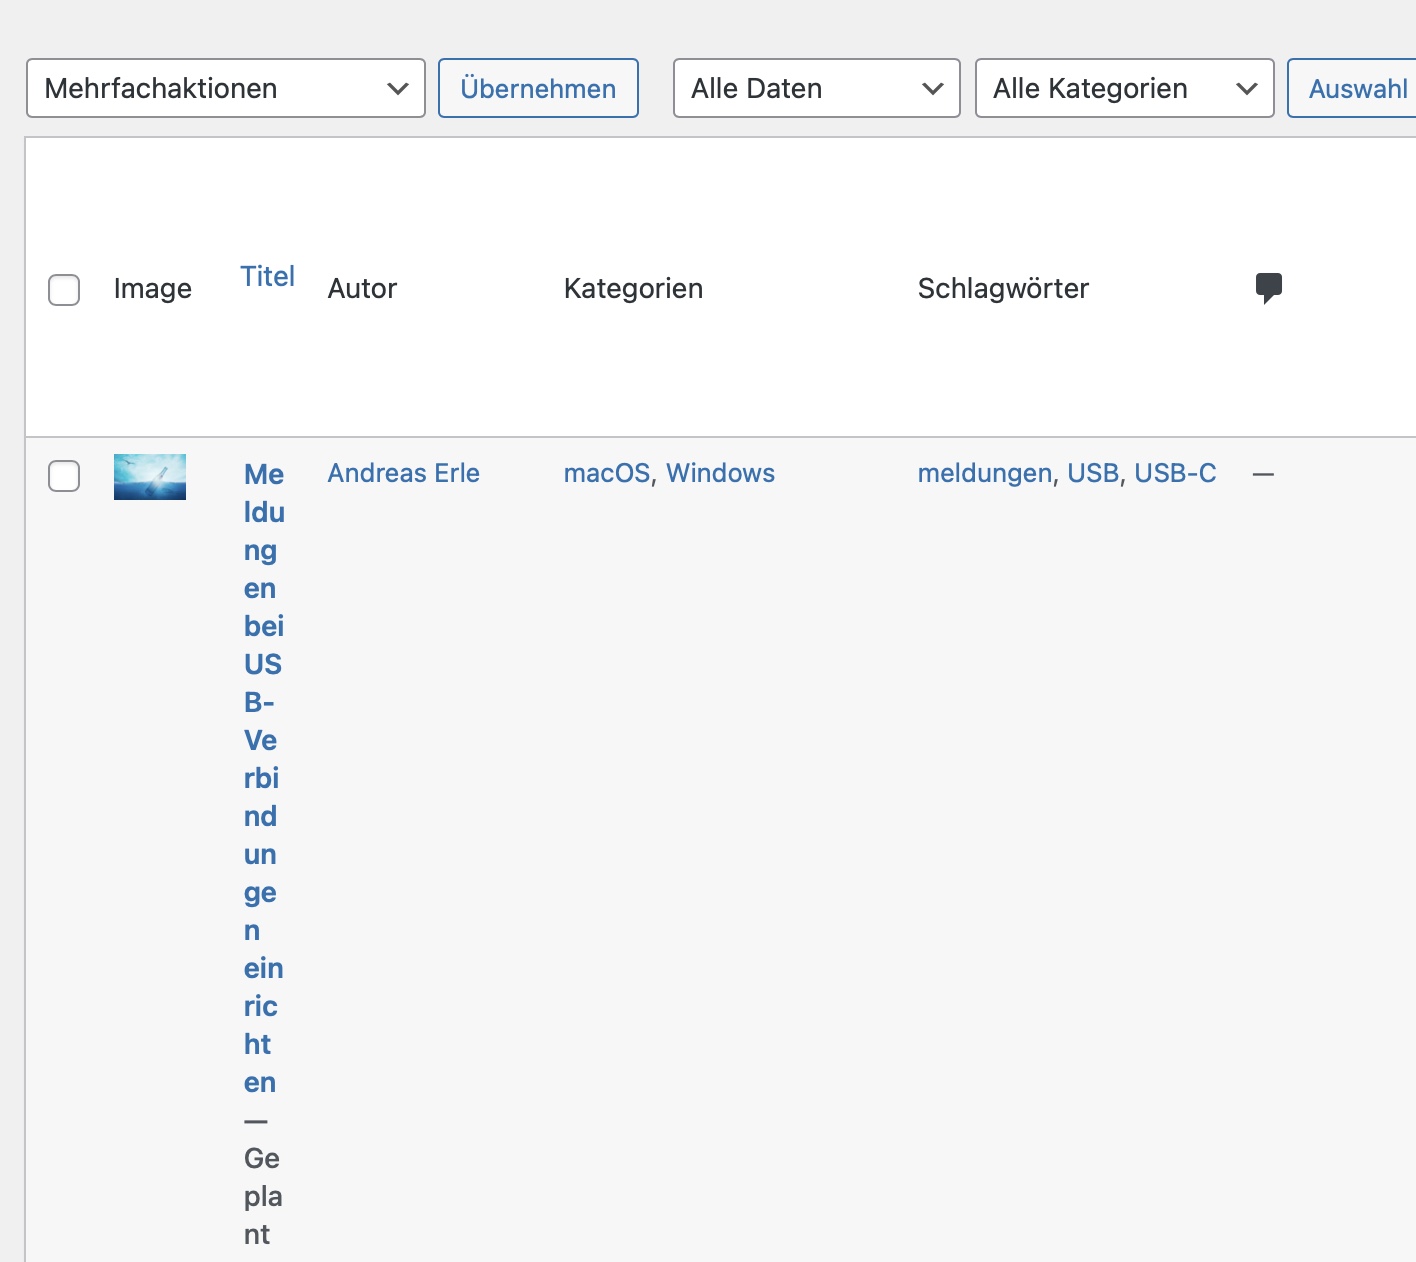The image size is (1416, 1262).
Task: Filter by the Windows category link
Action: click(720, 473)
